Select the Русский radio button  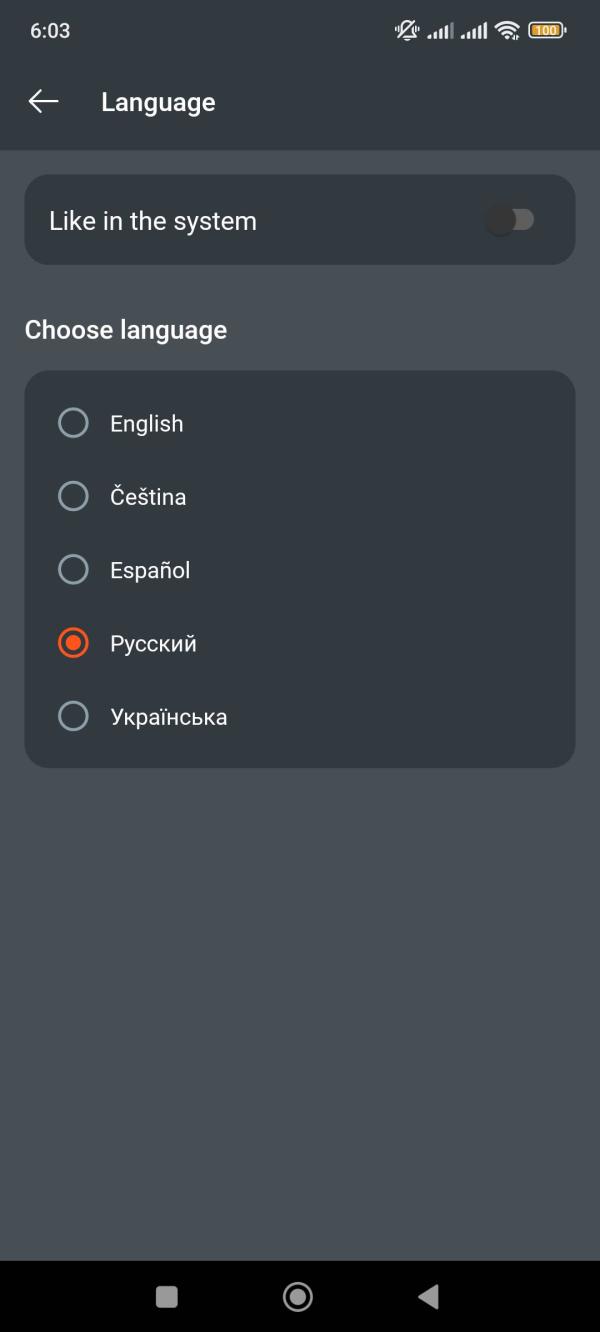73,643
